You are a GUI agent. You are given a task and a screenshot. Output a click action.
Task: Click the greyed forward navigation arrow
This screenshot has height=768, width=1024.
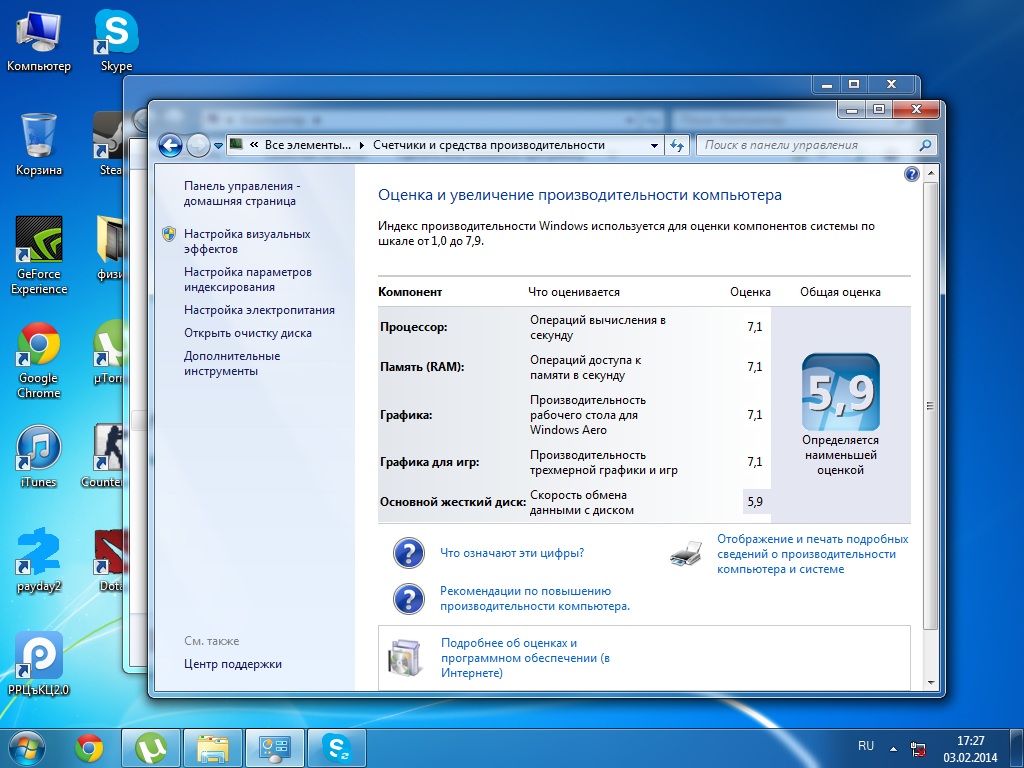(198, 145)
